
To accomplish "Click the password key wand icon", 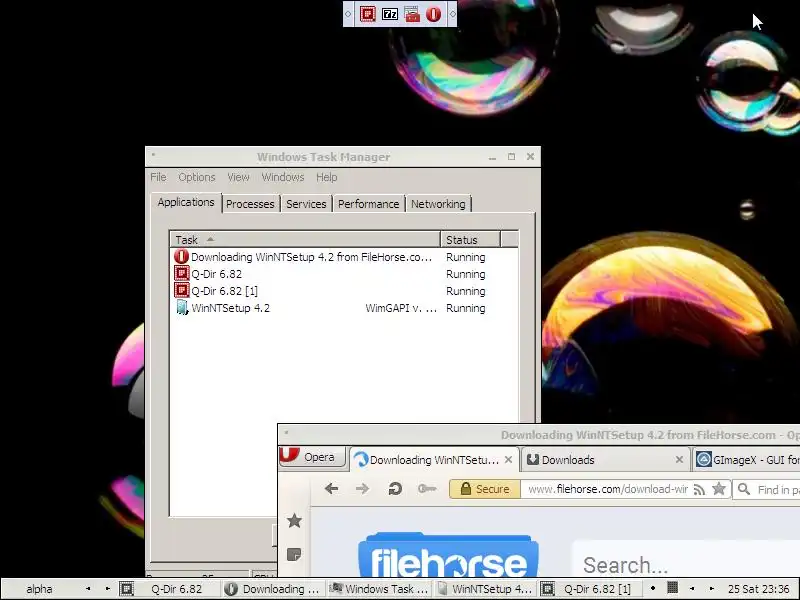I will pos(427,489).
